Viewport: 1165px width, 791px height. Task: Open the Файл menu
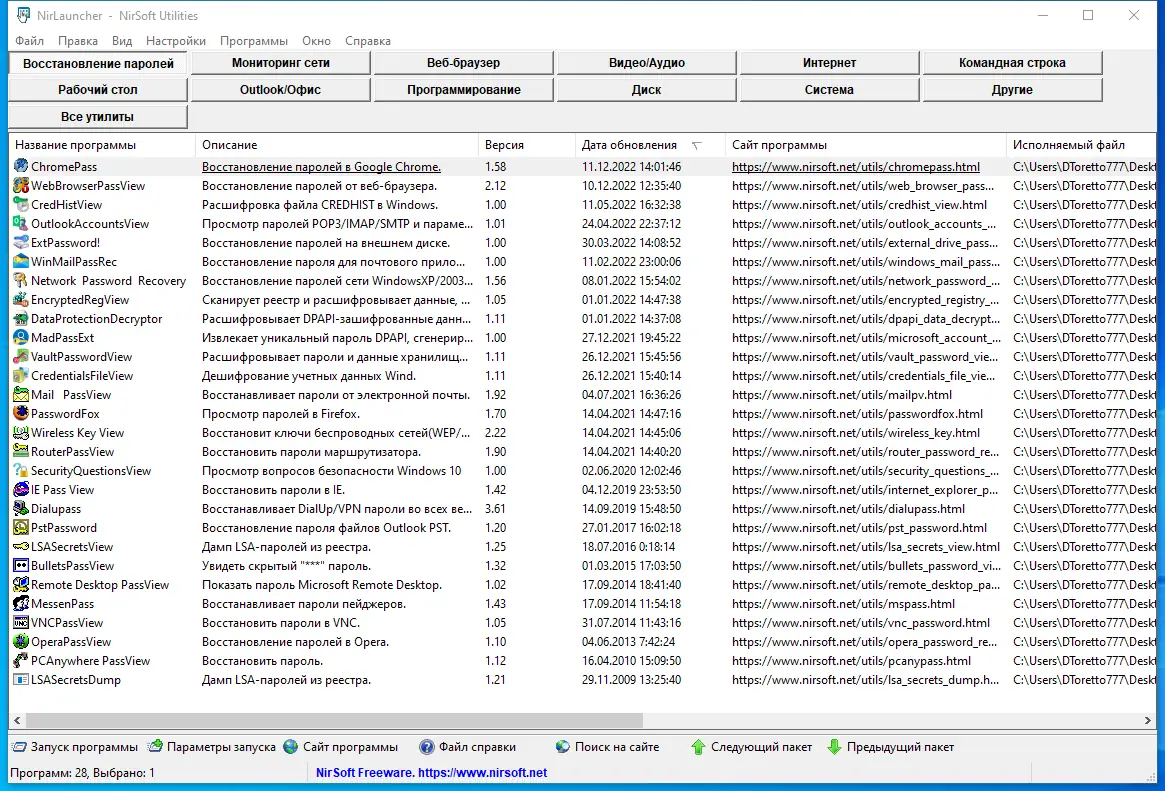pos(29,41)
